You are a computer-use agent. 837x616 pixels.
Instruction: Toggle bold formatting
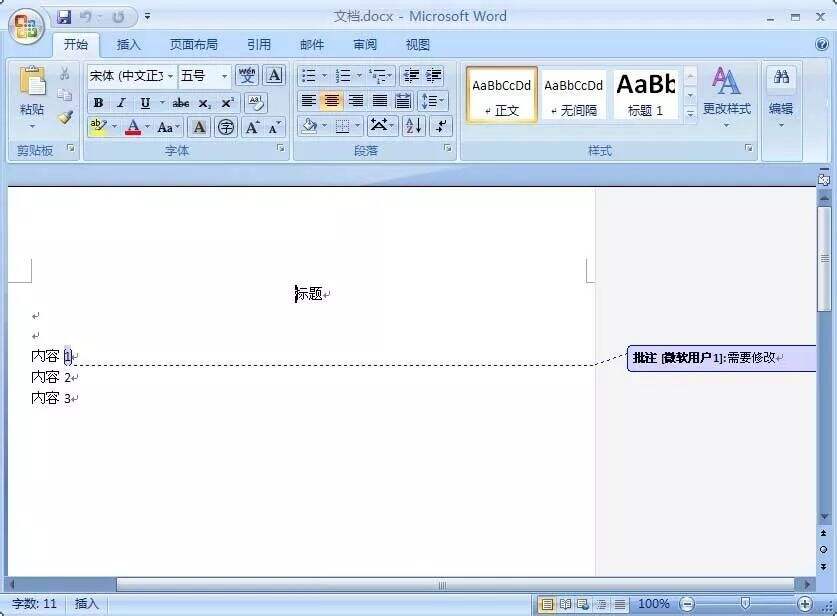click(99, 103)
